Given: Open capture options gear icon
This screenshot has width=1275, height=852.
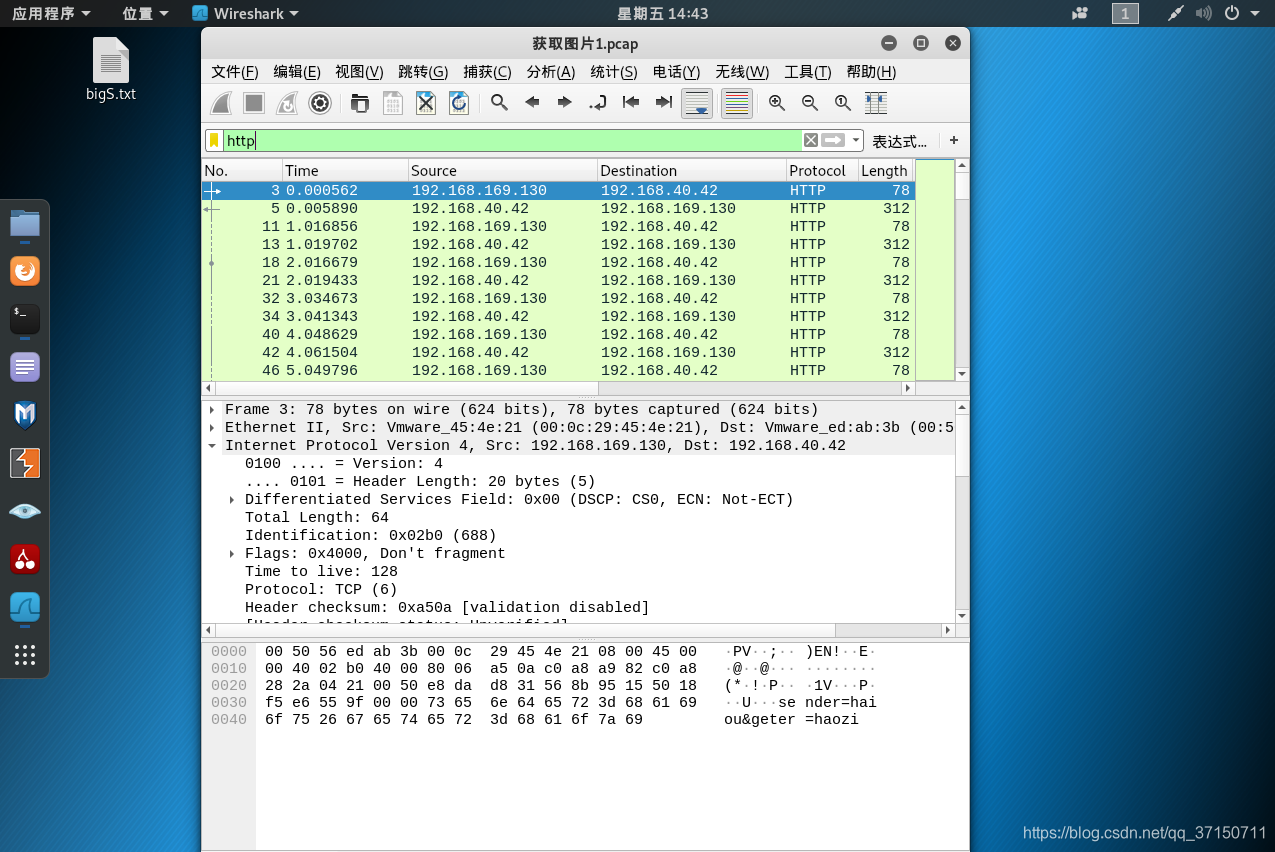Looking at the screenshot, I should point(320,103).
